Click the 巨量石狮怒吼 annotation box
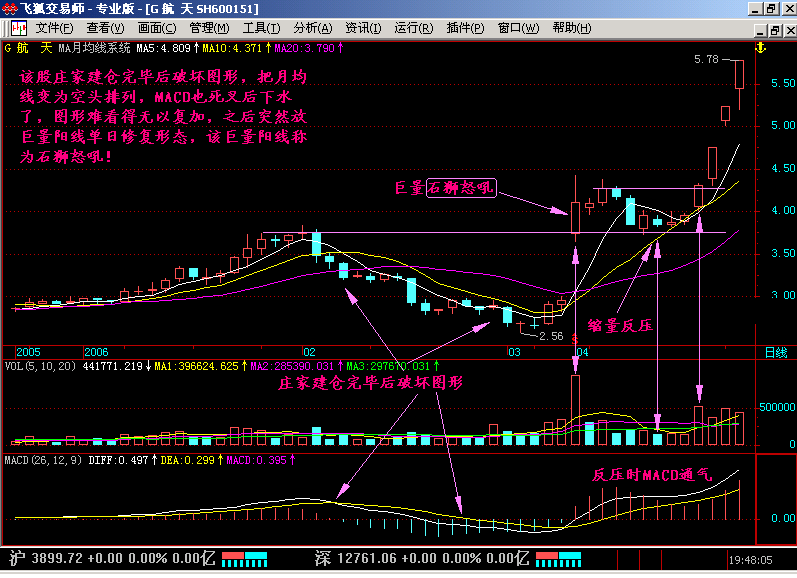Viewport: 797px width, 578px height. pos(460,187)
